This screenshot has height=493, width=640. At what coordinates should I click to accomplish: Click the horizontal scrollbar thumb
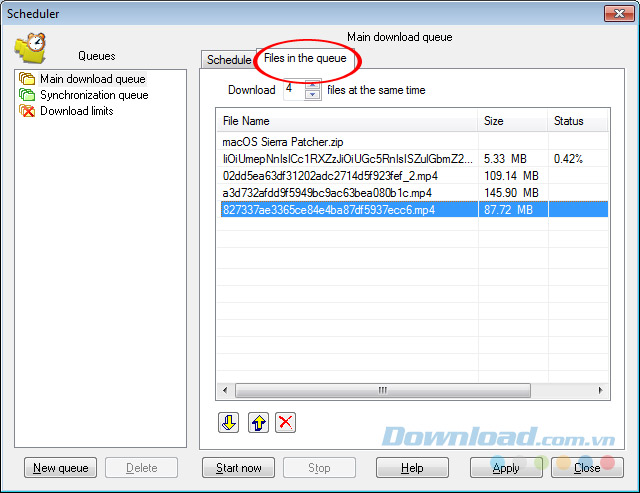[383, 390]
